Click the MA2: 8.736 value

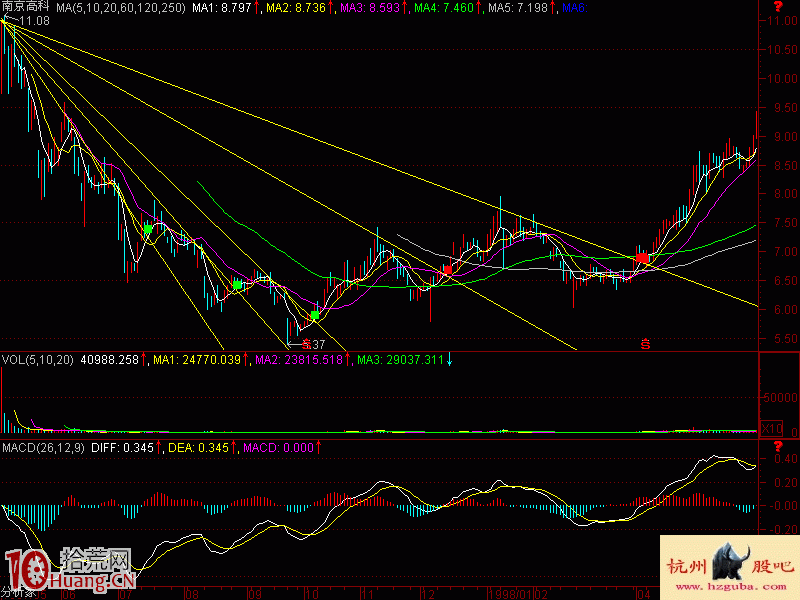pos(296,8)
